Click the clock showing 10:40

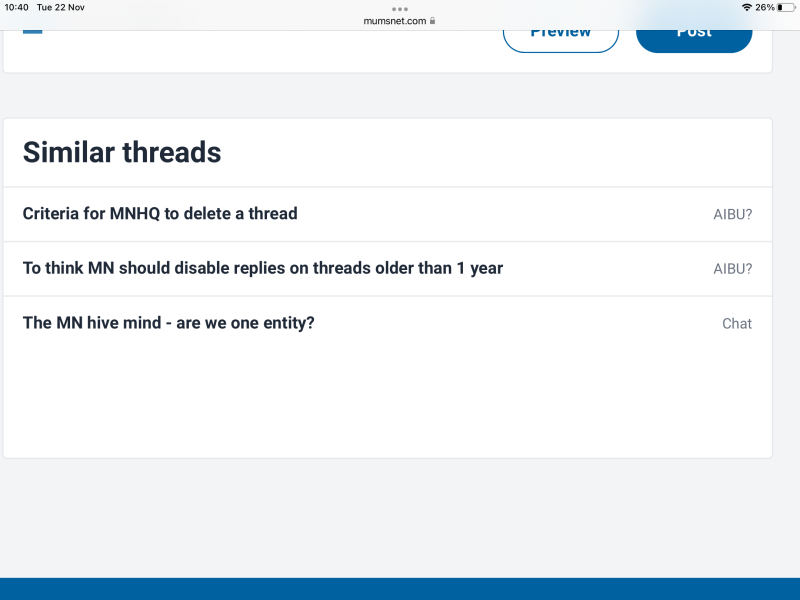point(17,6)
